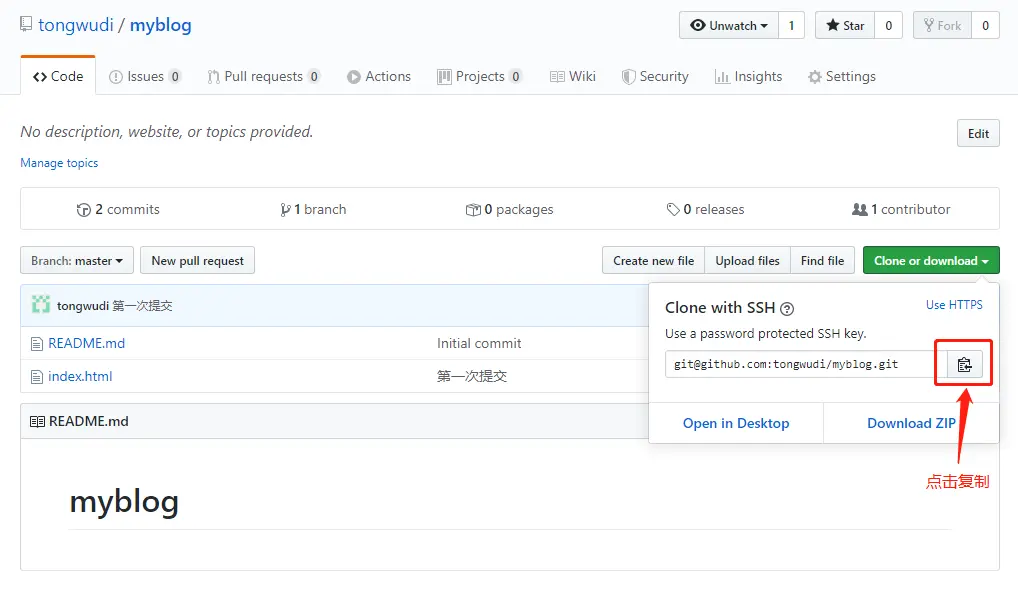Click the commits history clock icon

(84, 210)
